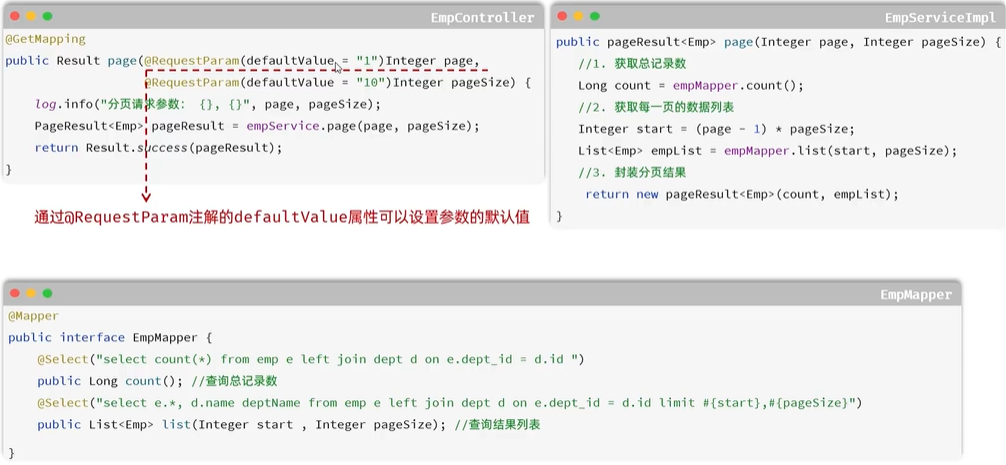Click 'empService.page(page, pageSize);' call
The image size is (1006, 465).
coord(363,126)
